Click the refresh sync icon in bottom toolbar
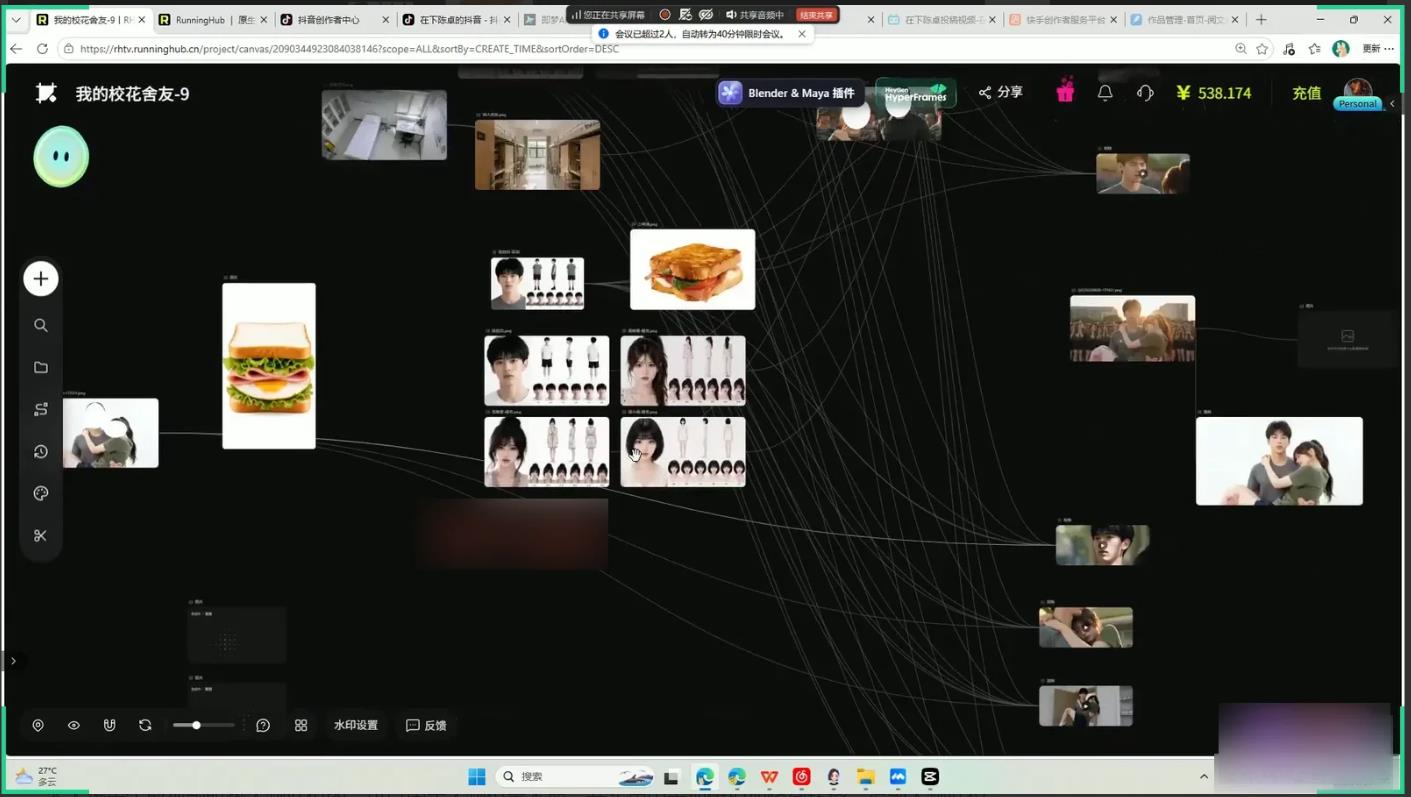 (145, 725)
